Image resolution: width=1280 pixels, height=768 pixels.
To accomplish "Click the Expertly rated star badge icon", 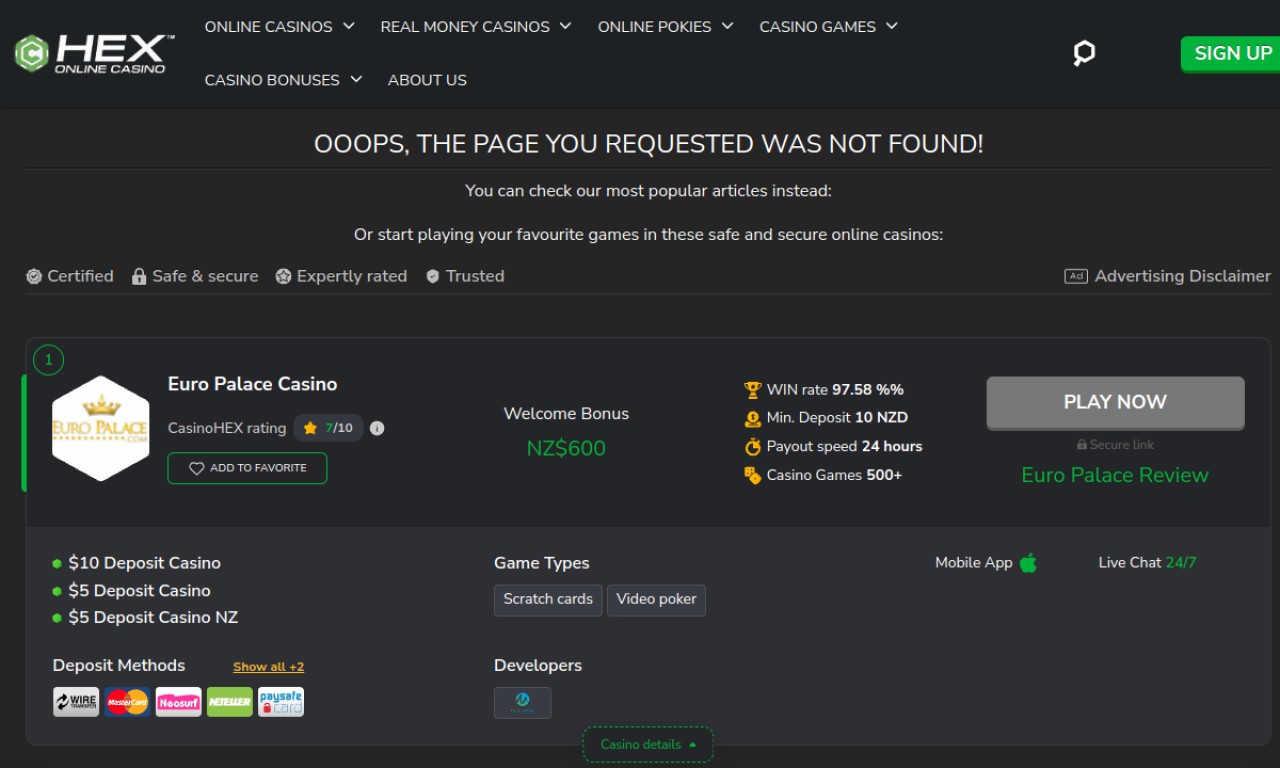I will tap(284, 277).
